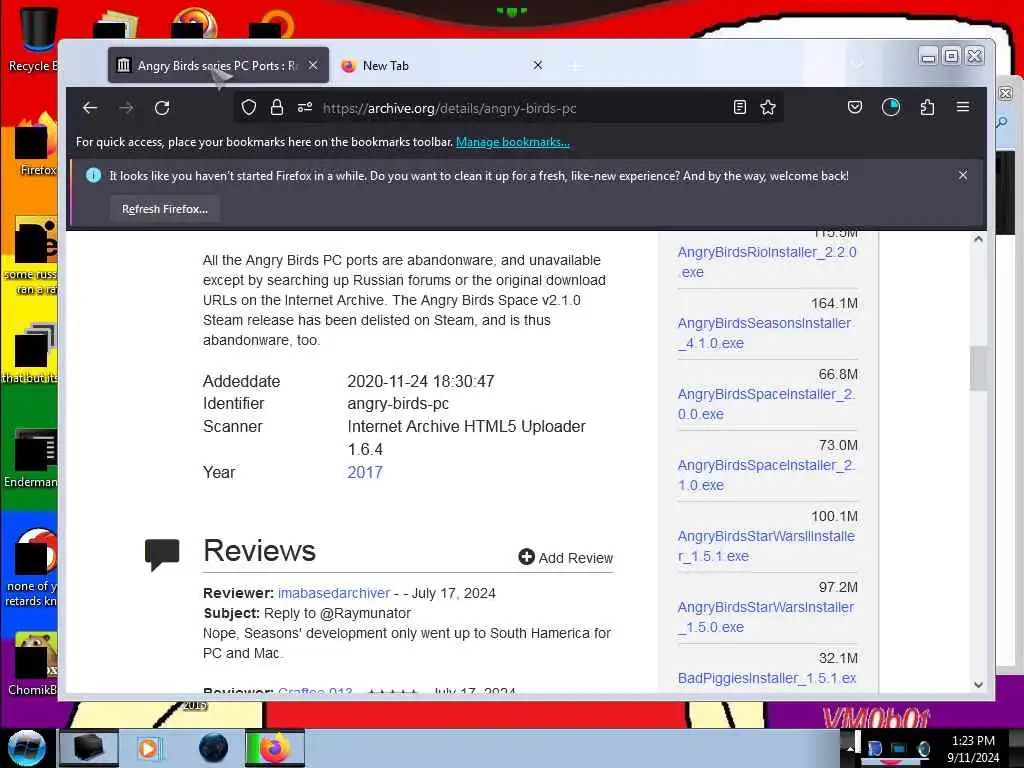Click the Reviews speech bubble icon
Screen dimensions: 1024x768
click(x=162, y=554)
